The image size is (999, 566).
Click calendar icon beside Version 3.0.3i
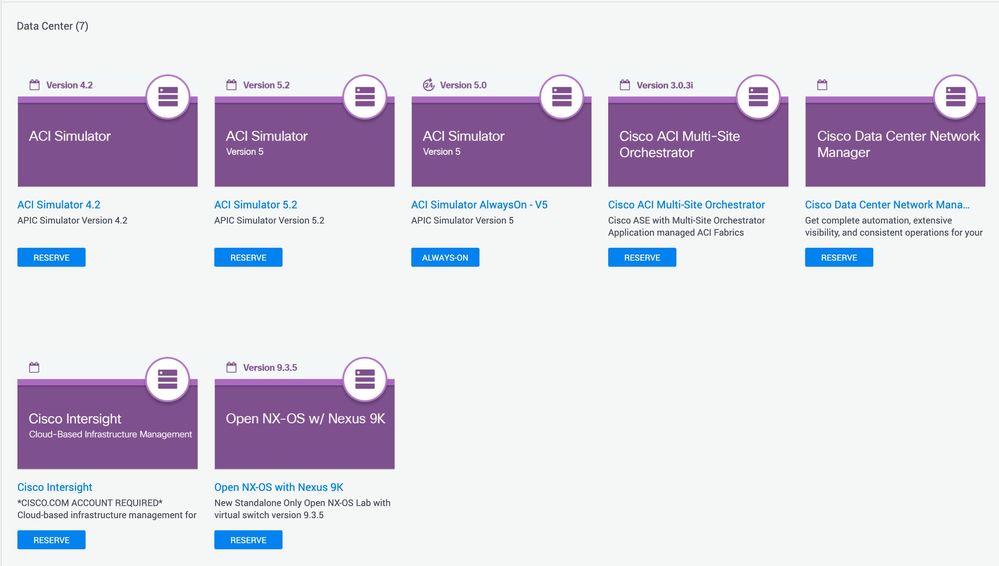click(625, 85)
